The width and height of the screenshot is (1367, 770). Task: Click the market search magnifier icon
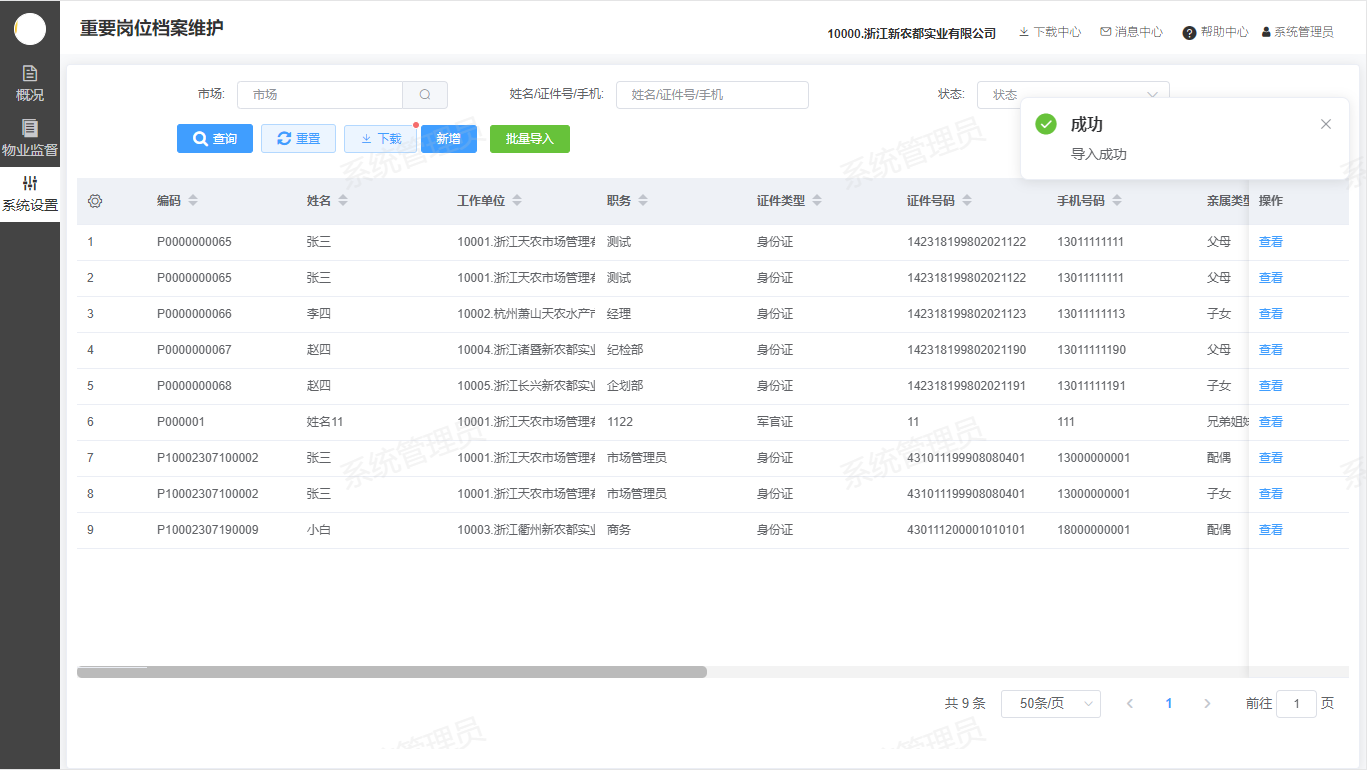pyautogui.click(x=425, y=95)
